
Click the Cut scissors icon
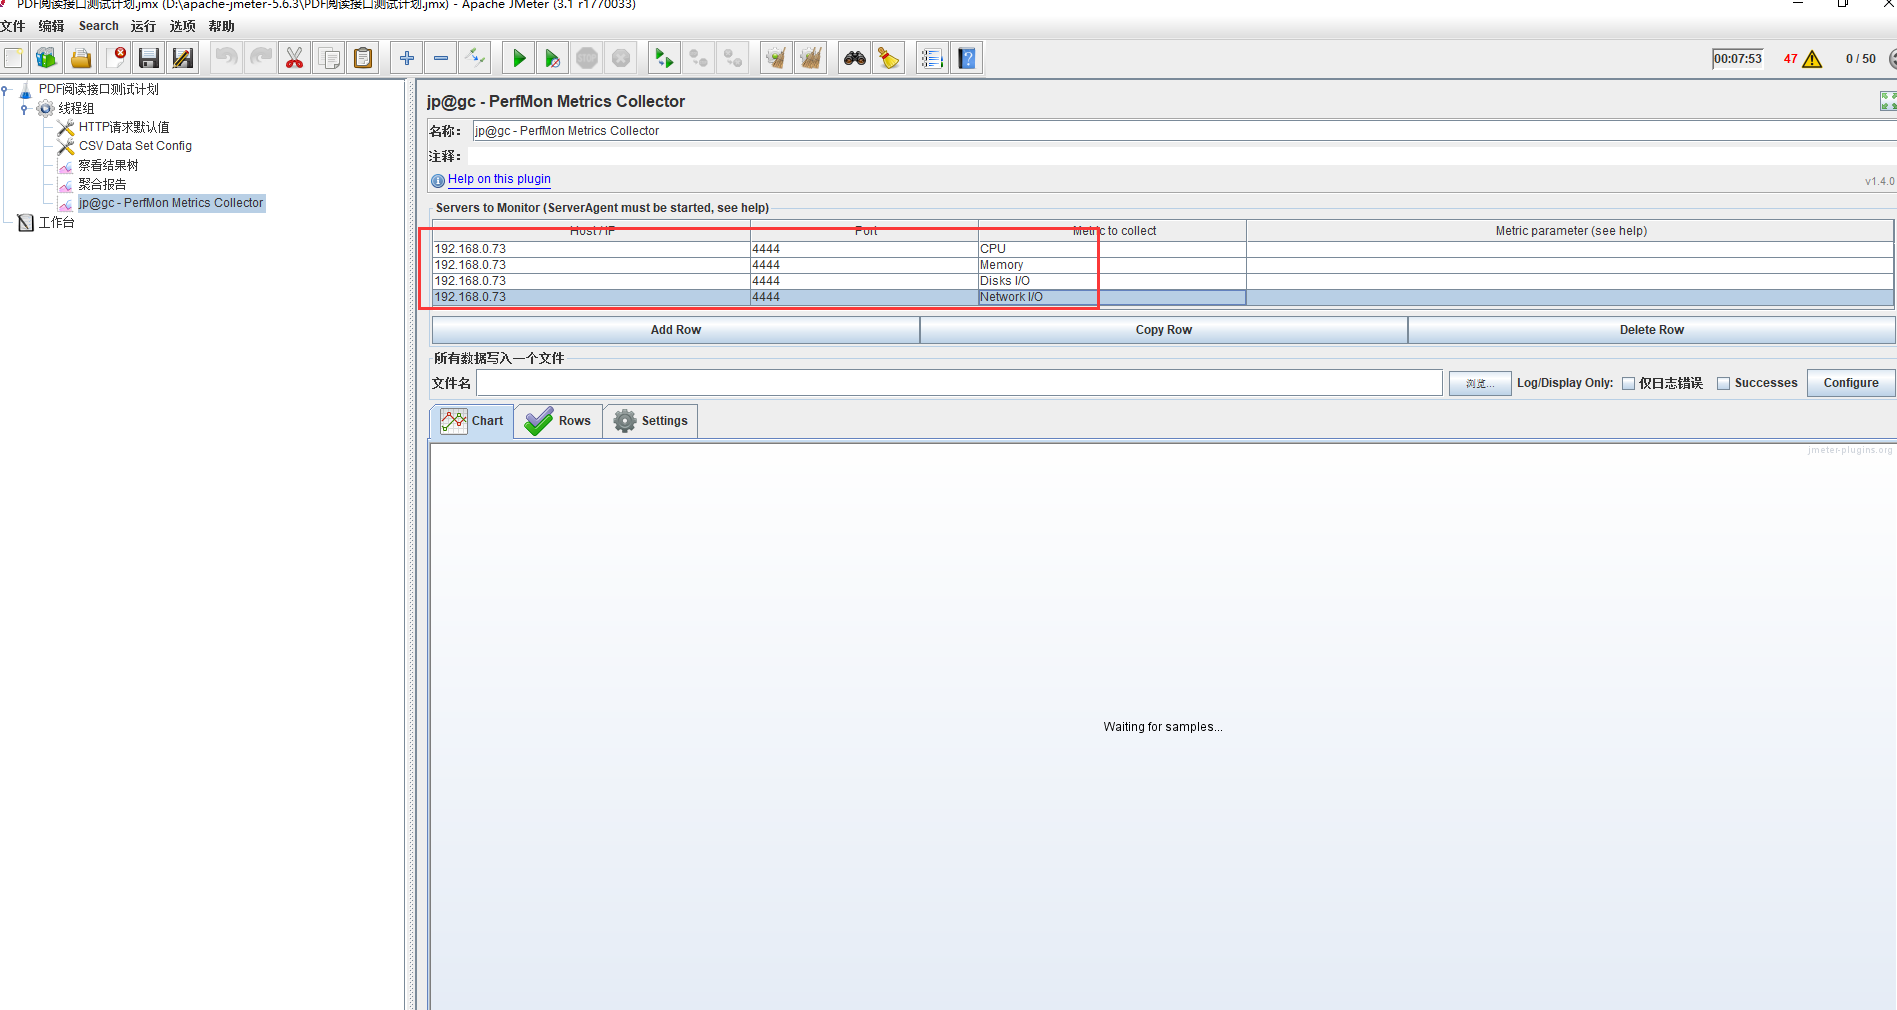coord(294,59)
